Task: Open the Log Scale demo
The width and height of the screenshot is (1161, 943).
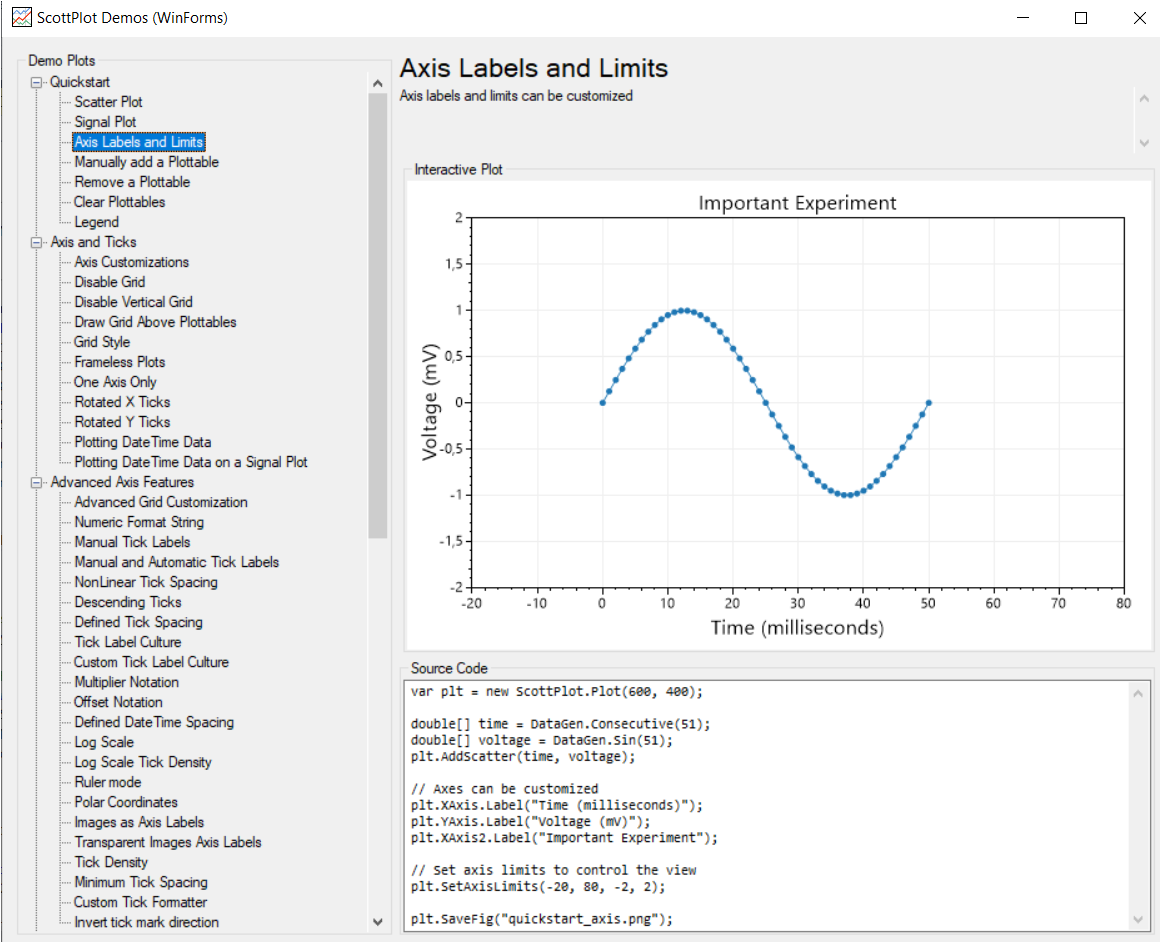Action: (104, 741)
